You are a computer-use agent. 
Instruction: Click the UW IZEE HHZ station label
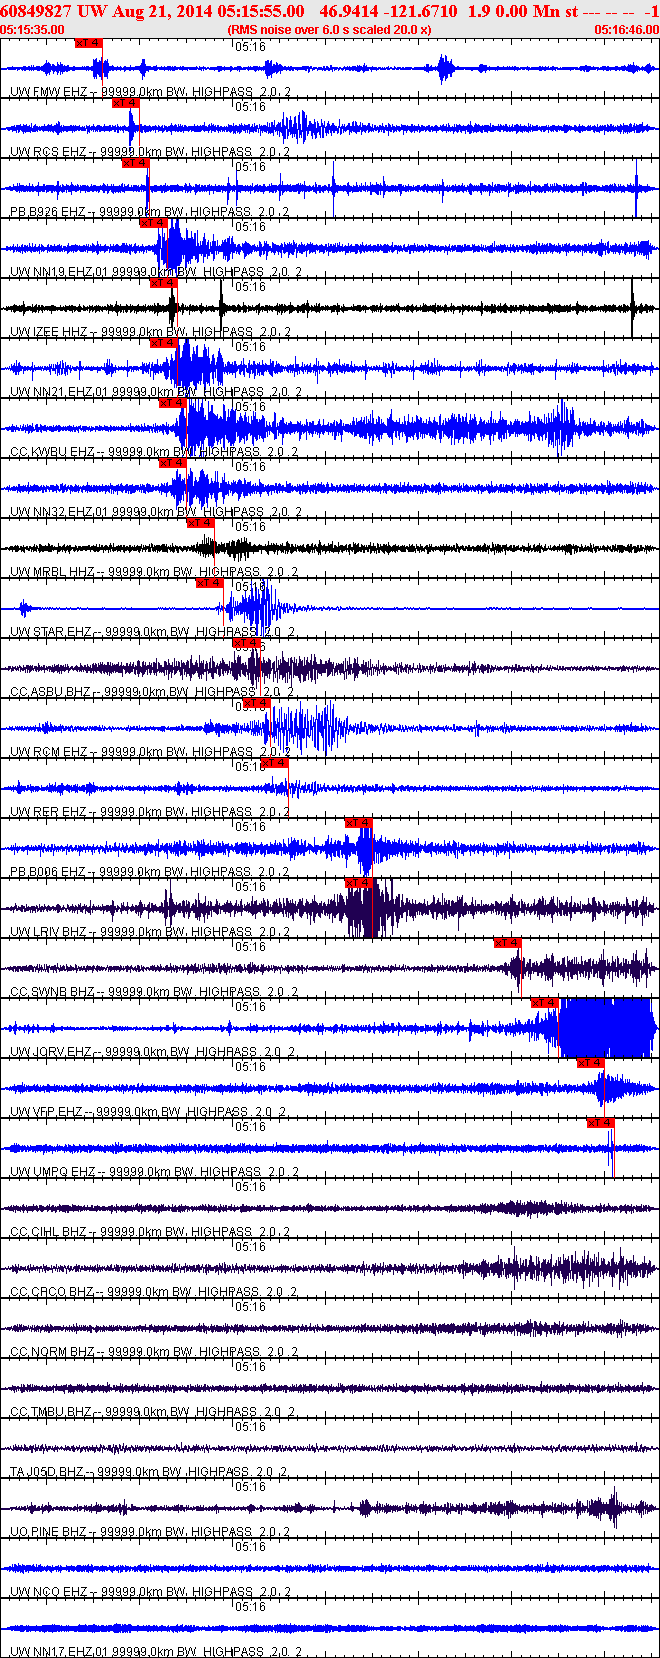49,332
